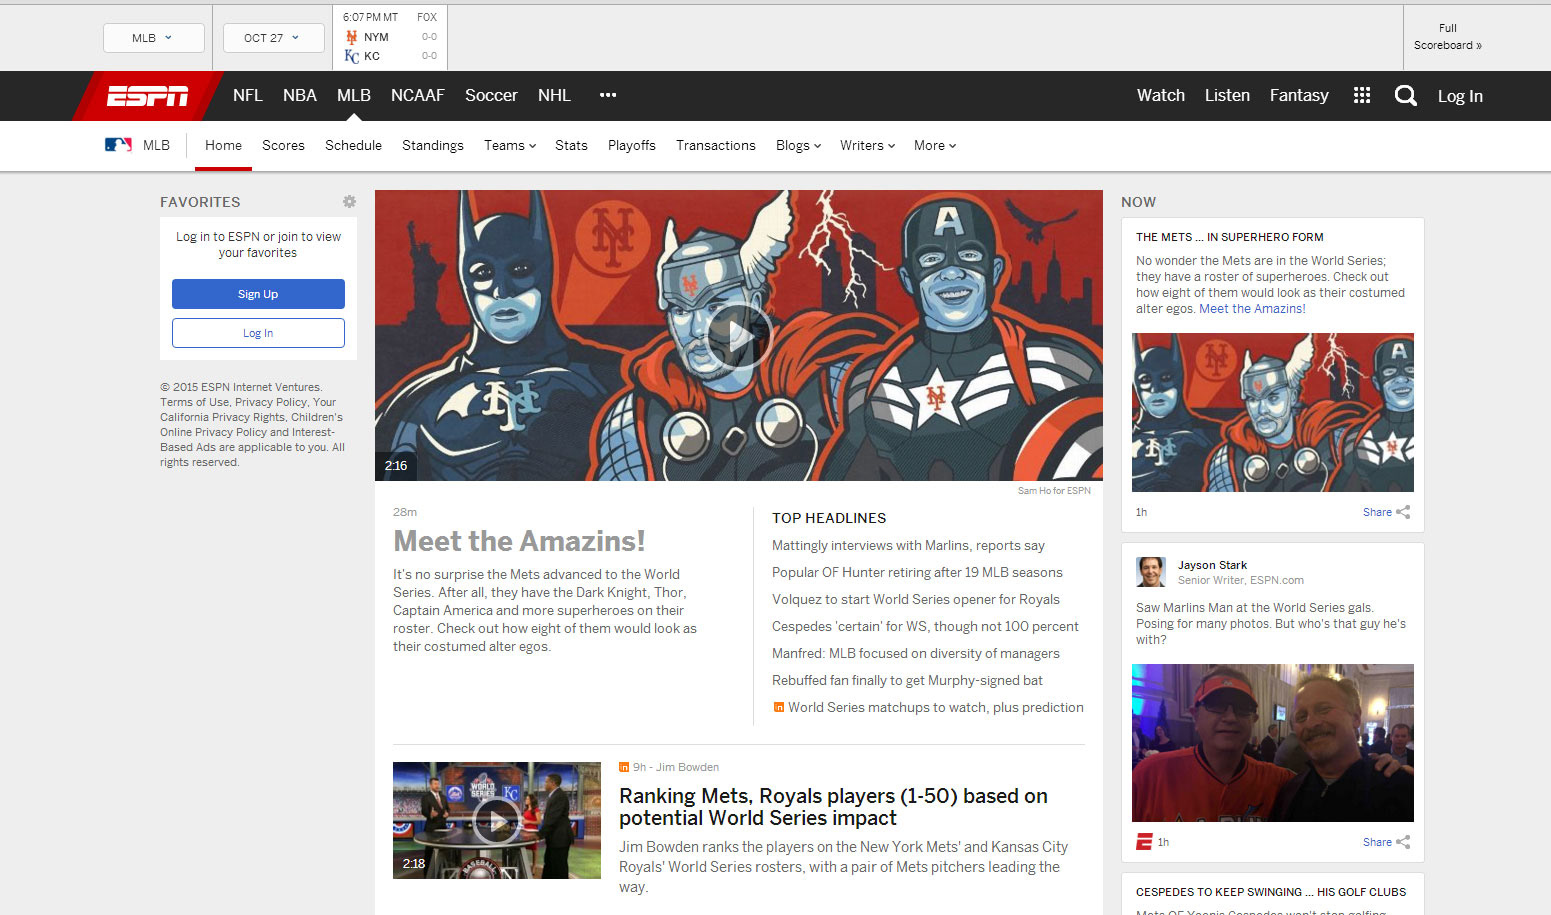1551x915 pixels.
Task: Select NFL in the top navigation
Action: [248, 95]
